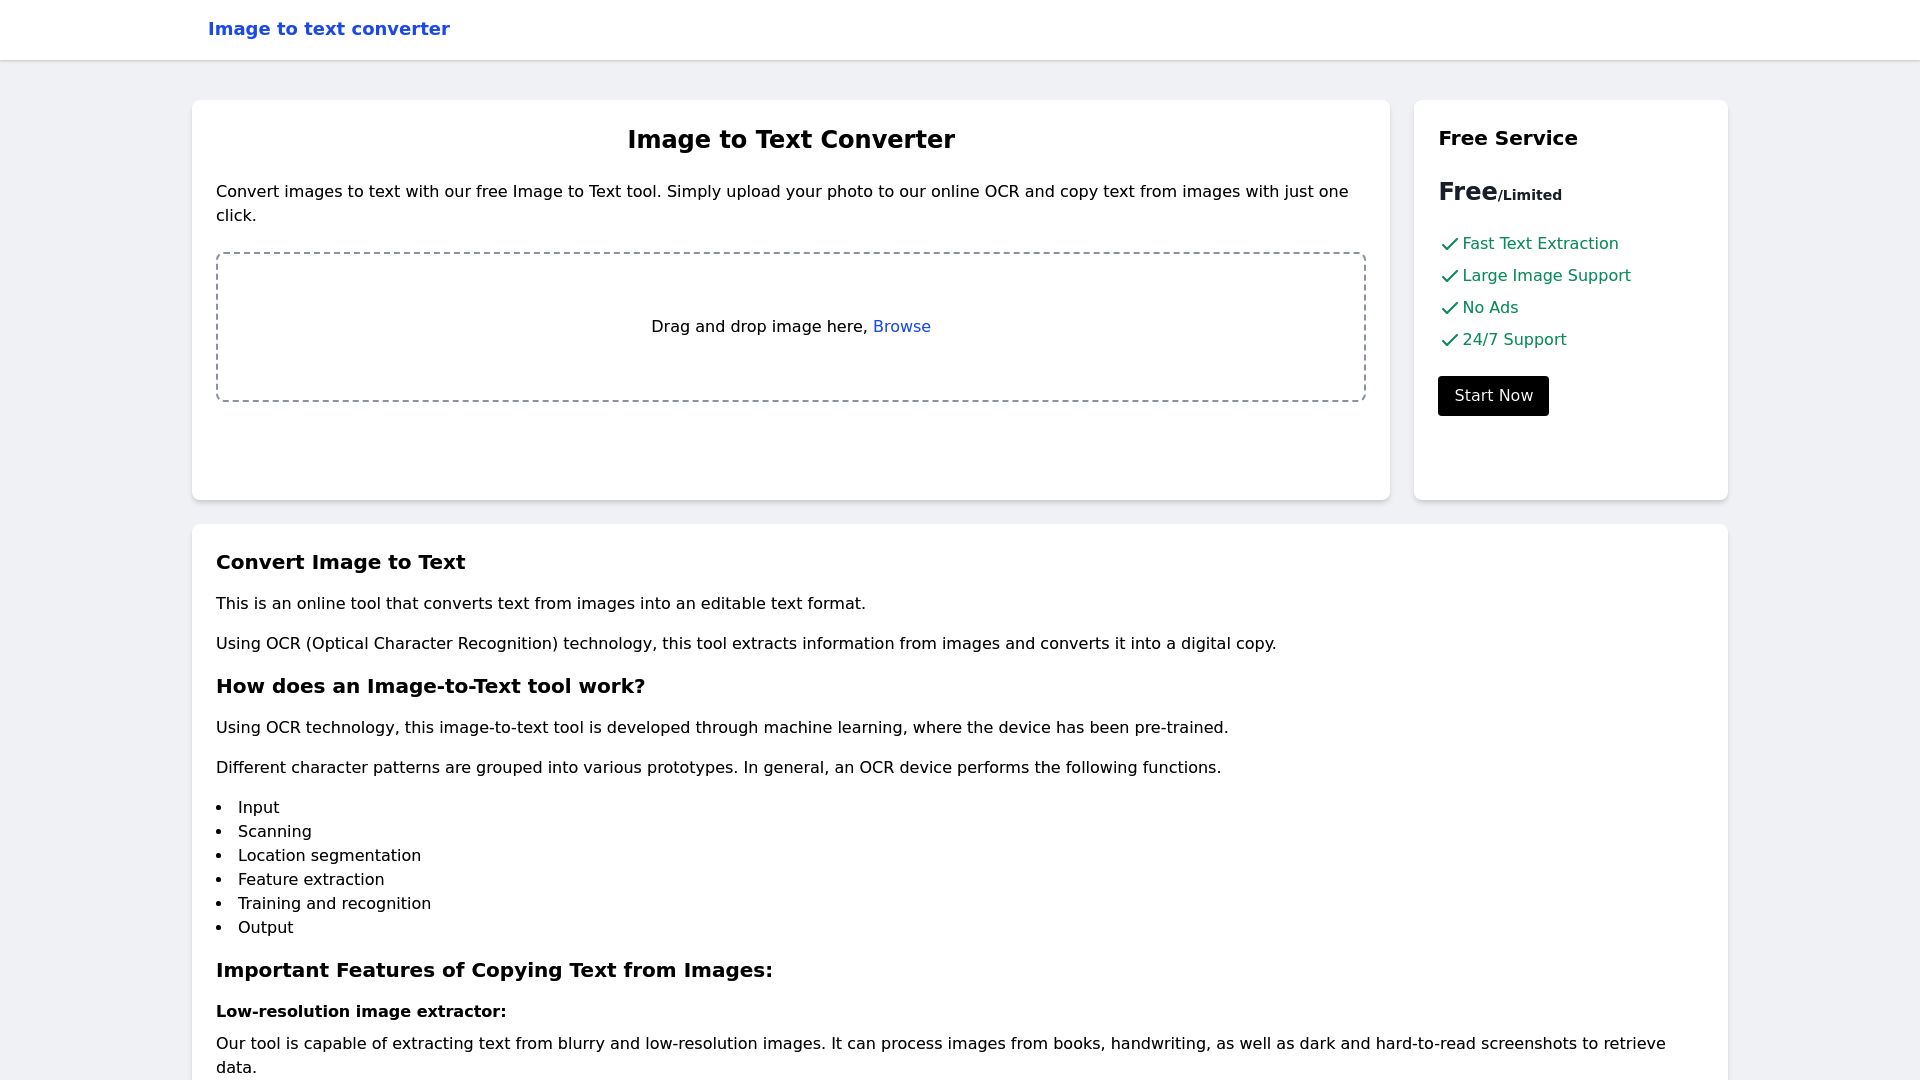Click the Low-resolution image extractor subheading
Image resolution: width=1920 pixels, height=1080 pixels.
[x=361, y=1012]
